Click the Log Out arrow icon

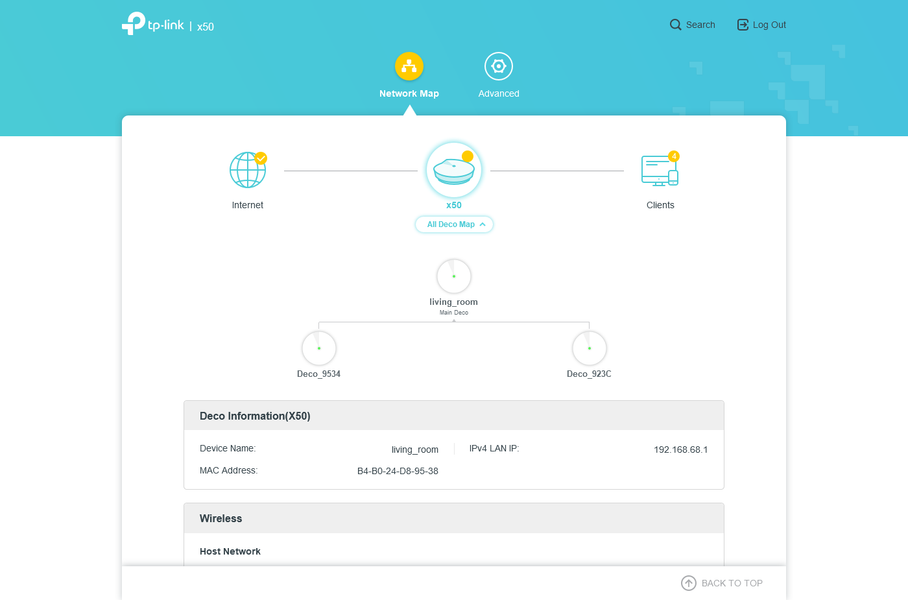(x=742, y=25)
